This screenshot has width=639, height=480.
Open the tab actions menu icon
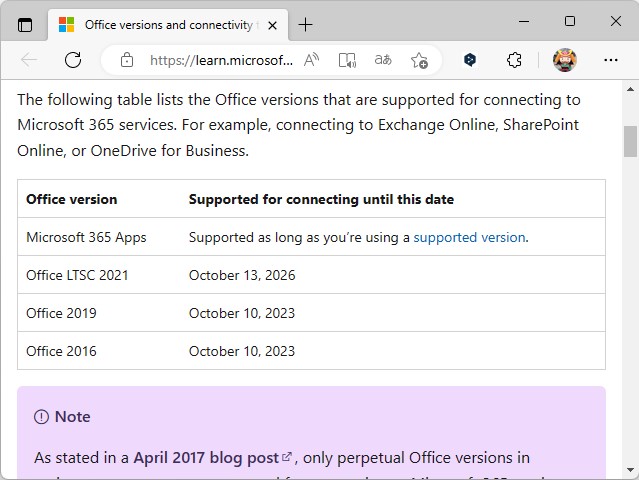[25, 25]
